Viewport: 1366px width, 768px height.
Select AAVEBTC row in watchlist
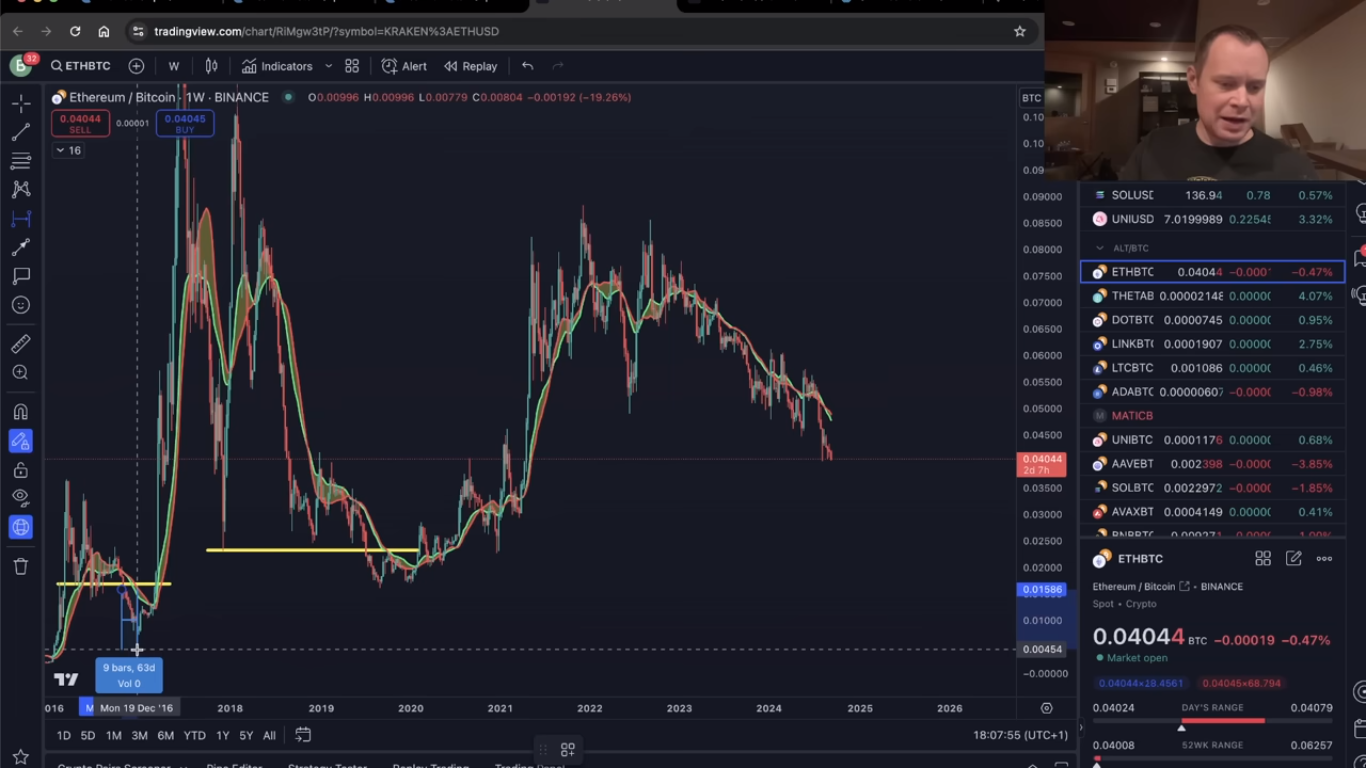click(x=1212, y=464)
